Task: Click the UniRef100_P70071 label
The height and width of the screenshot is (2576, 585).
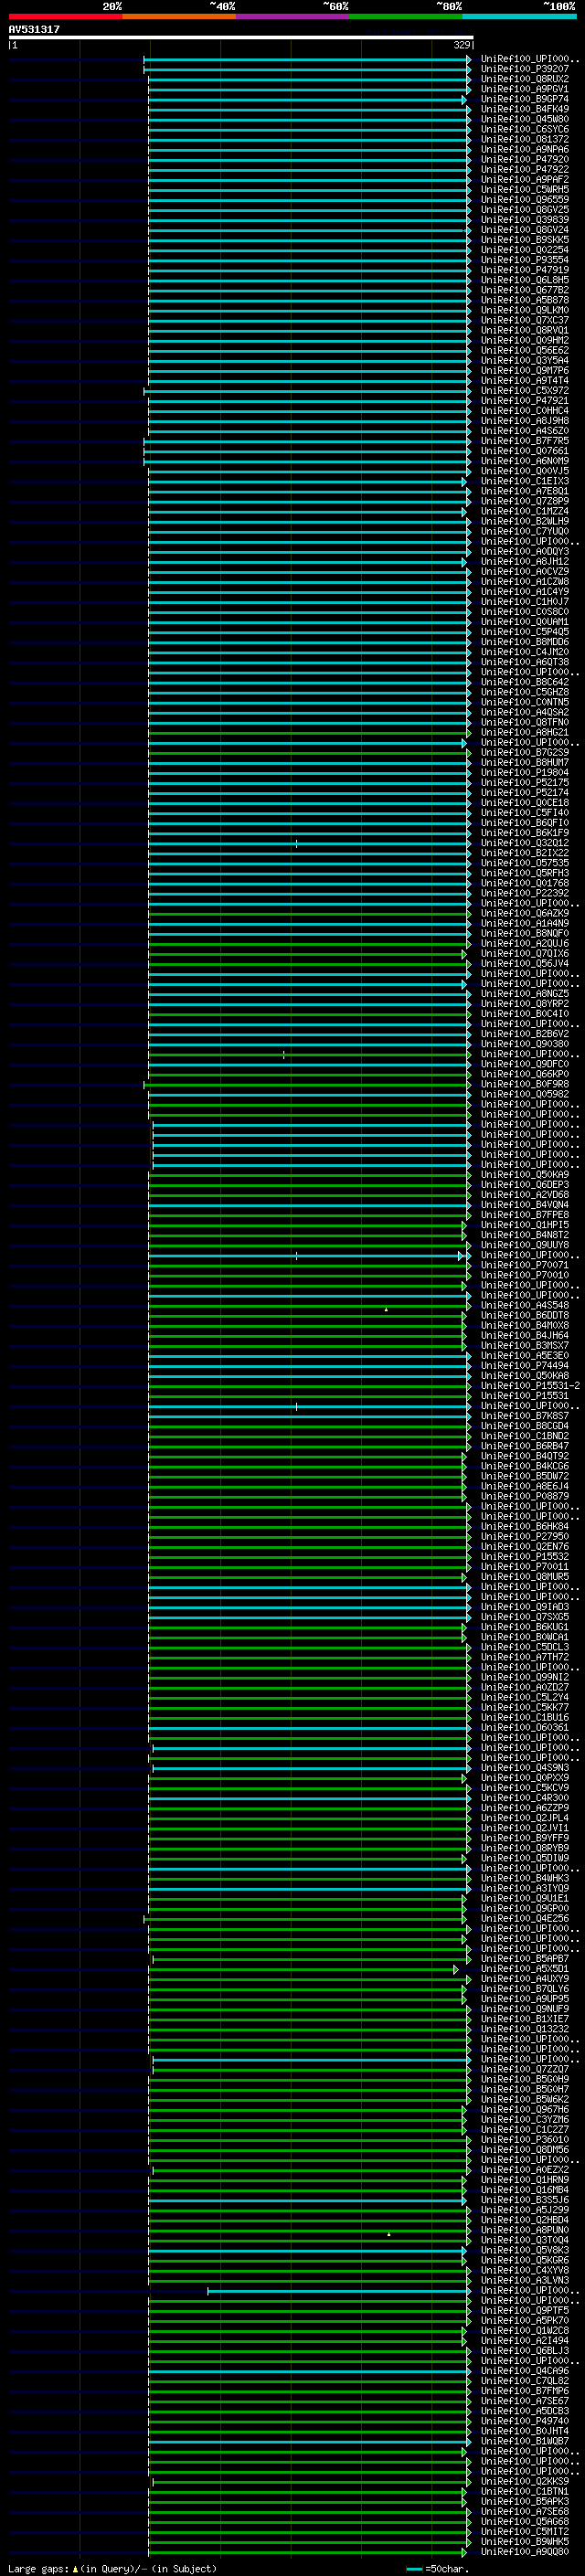Action: click(524, 1265)
